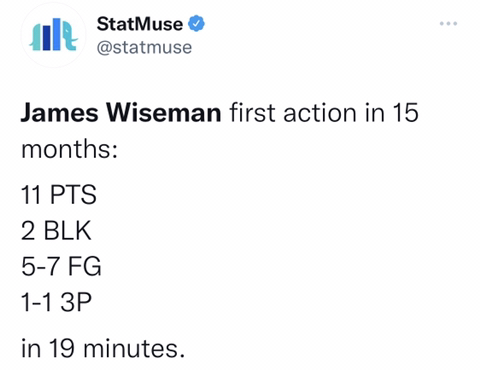Click the "in 19 minutes." line
The height and width of the screenshot is (370, 480).
(x=103, y=348)
